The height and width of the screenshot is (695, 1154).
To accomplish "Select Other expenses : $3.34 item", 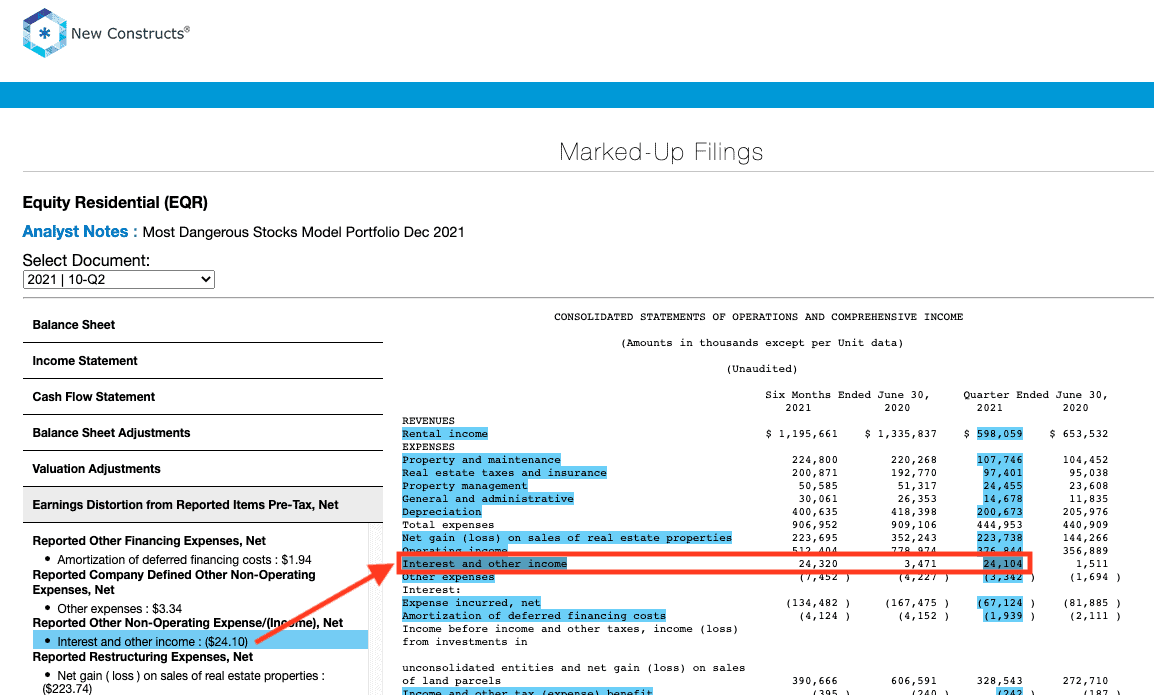I will click(x=119, y=608).
